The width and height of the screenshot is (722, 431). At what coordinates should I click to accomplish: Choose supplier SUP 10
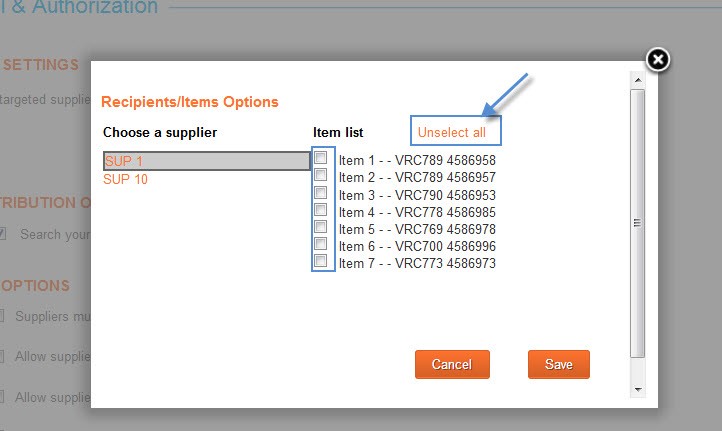click(x=127, y=179)
